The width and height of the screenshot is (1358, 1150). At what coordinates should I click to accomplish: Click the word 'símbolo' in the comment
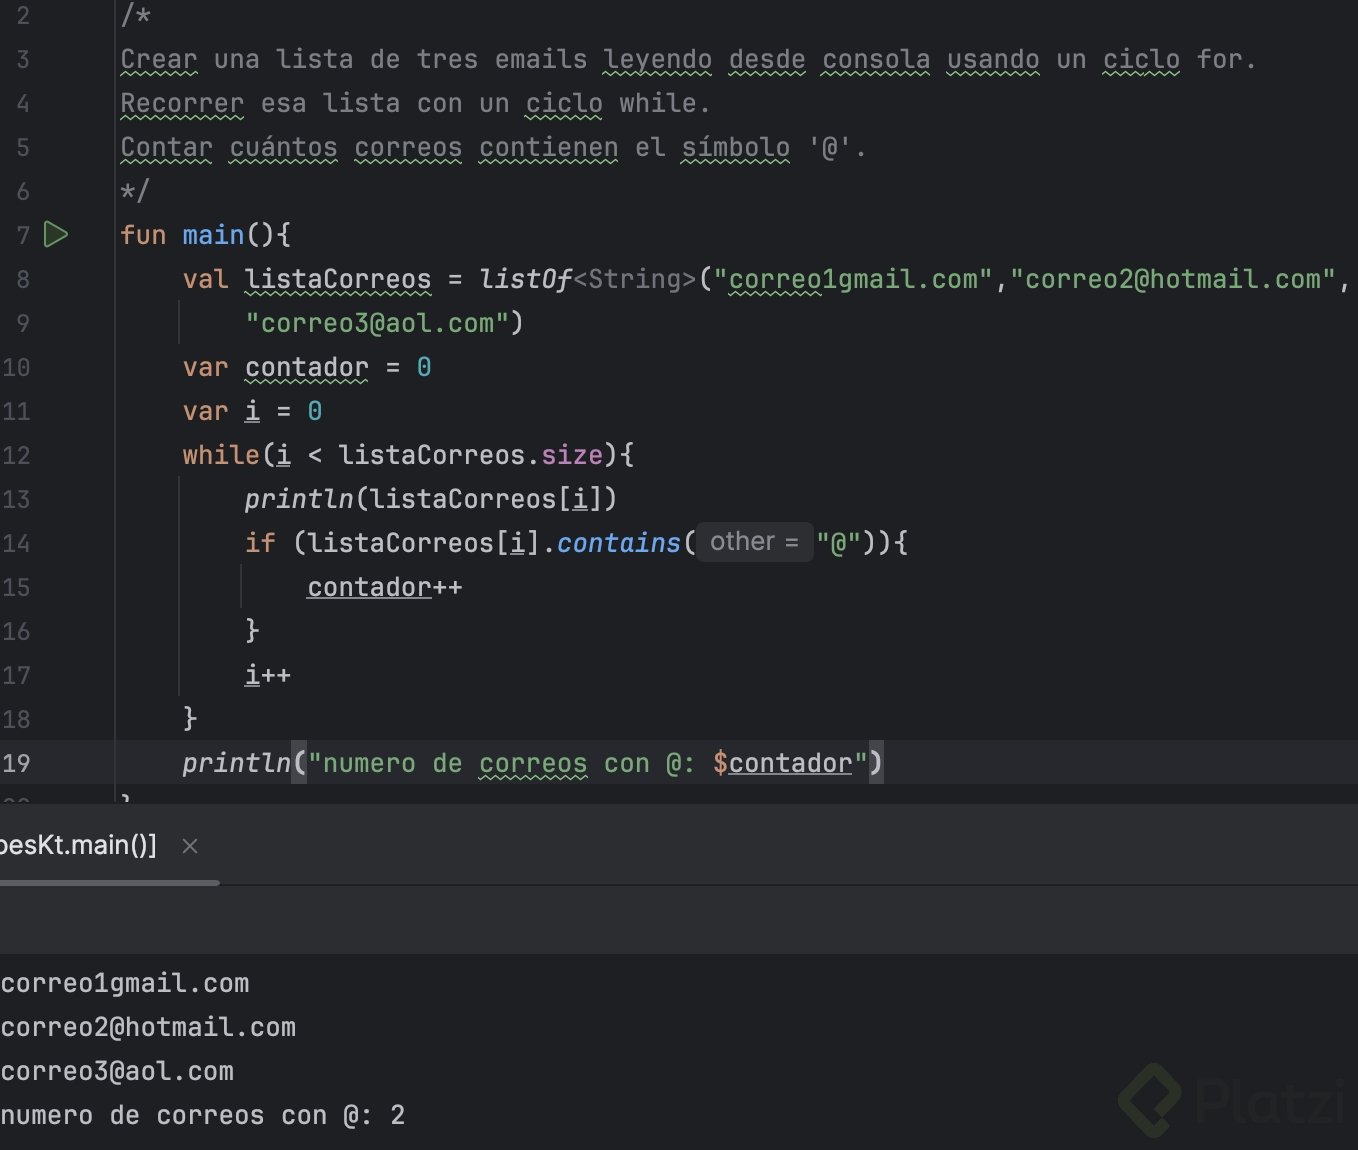pos(736,147)
